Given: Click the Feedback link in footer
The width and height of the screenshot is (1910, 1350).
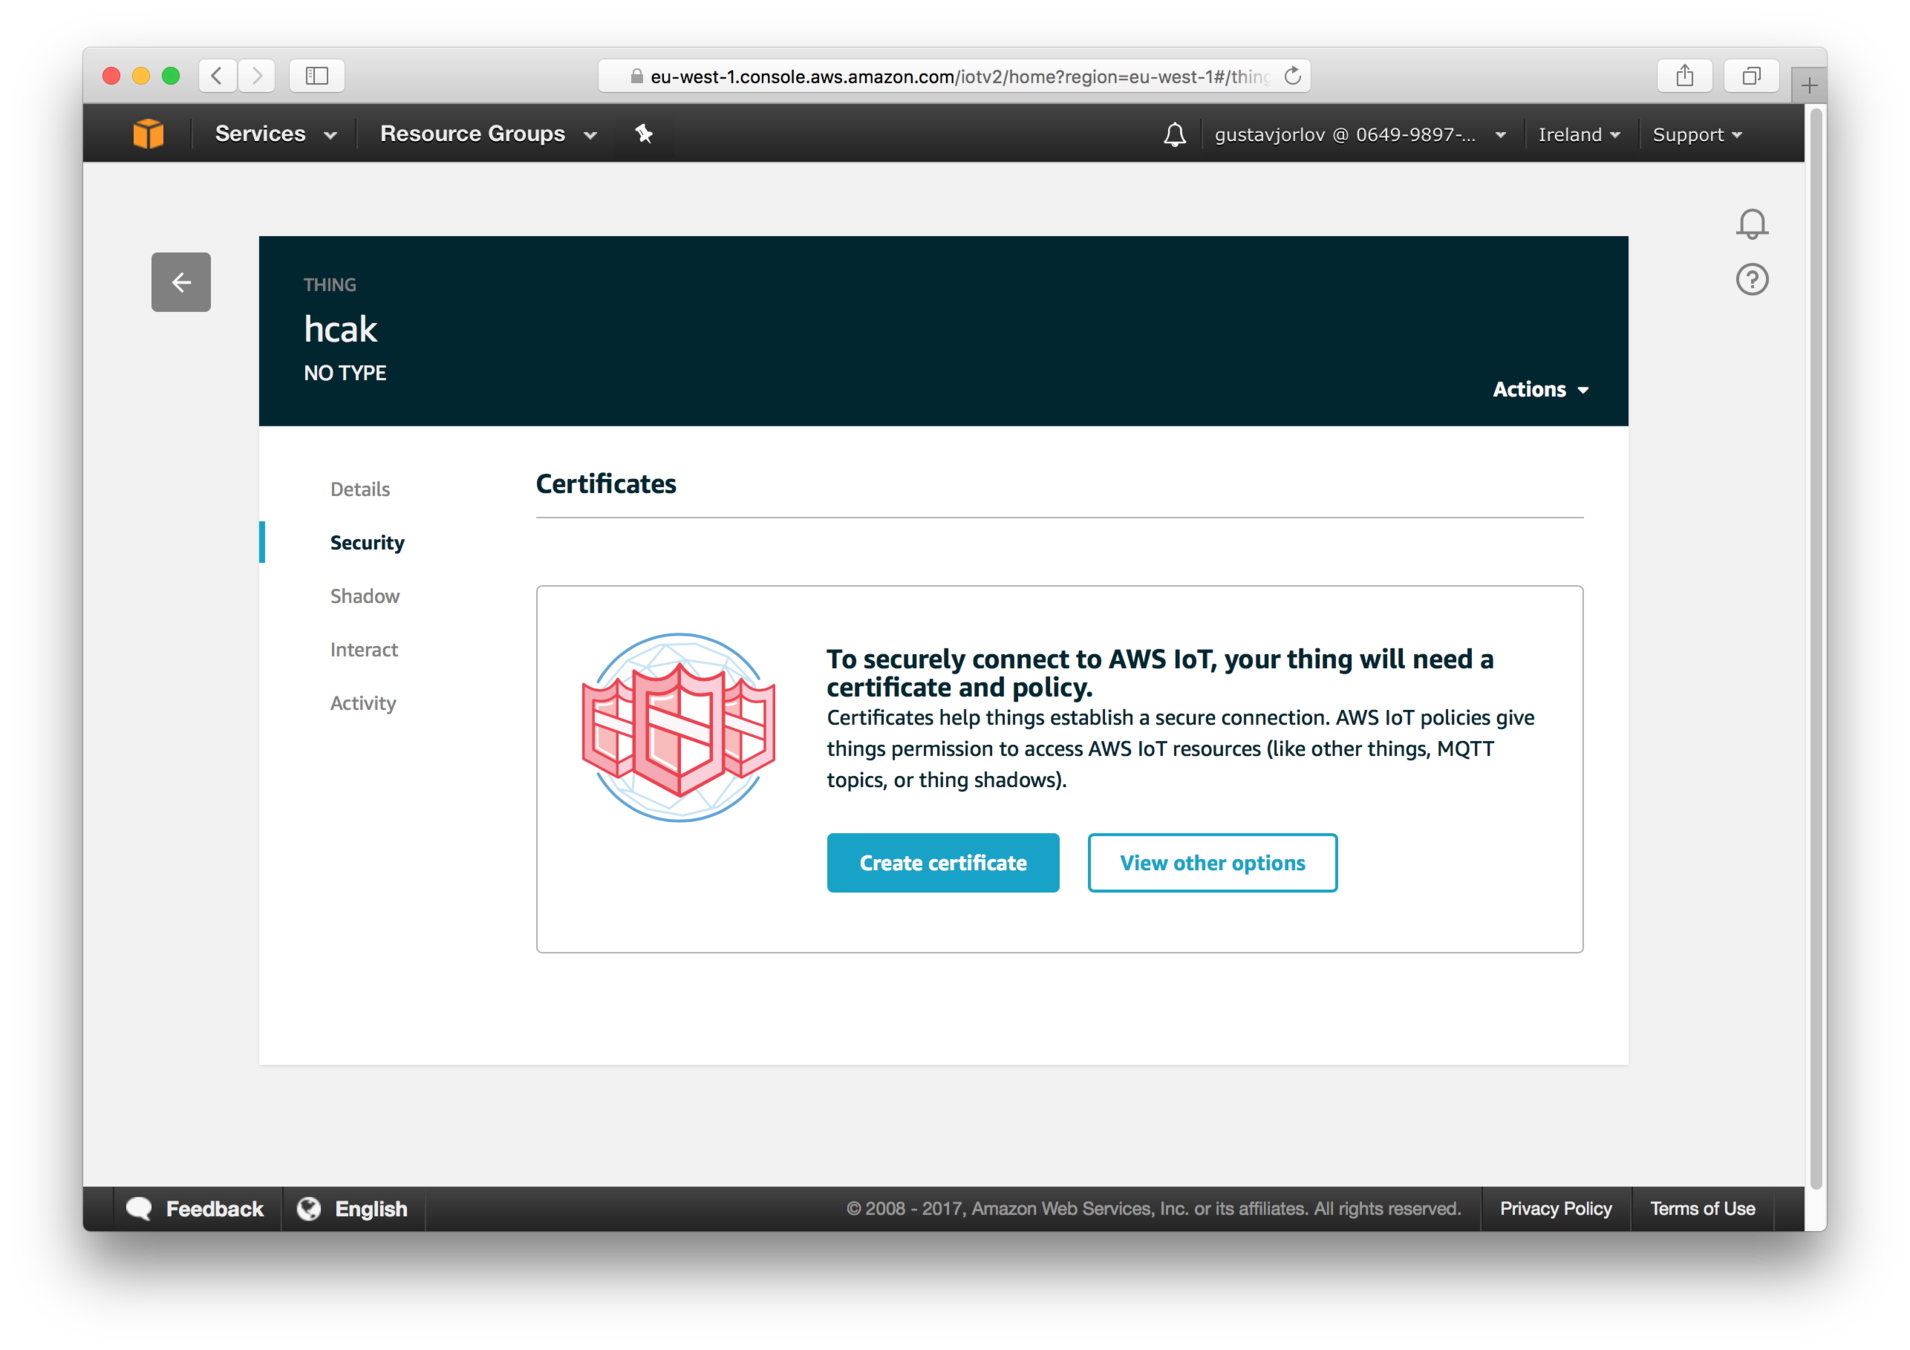Looking at the screenshot, I should click(215, 1209).
